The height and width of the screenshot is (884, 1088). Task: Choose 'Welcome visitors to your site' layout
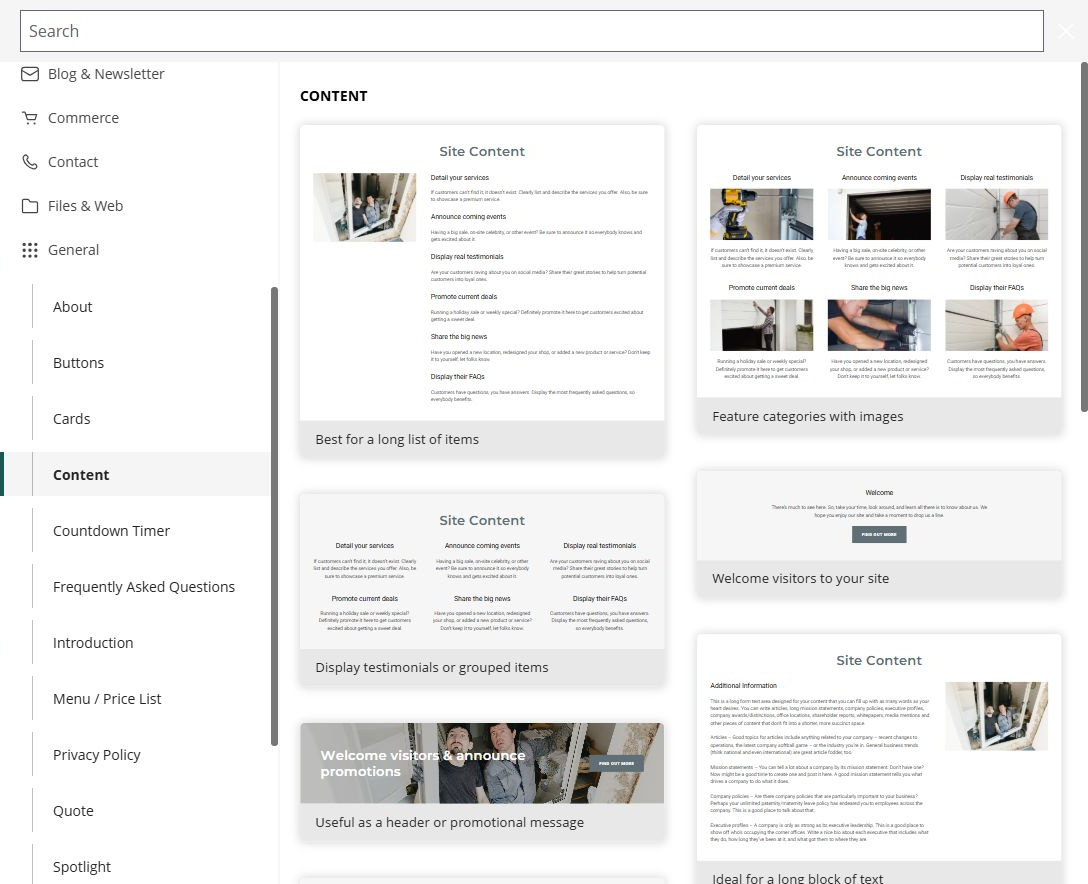point(879,534)
